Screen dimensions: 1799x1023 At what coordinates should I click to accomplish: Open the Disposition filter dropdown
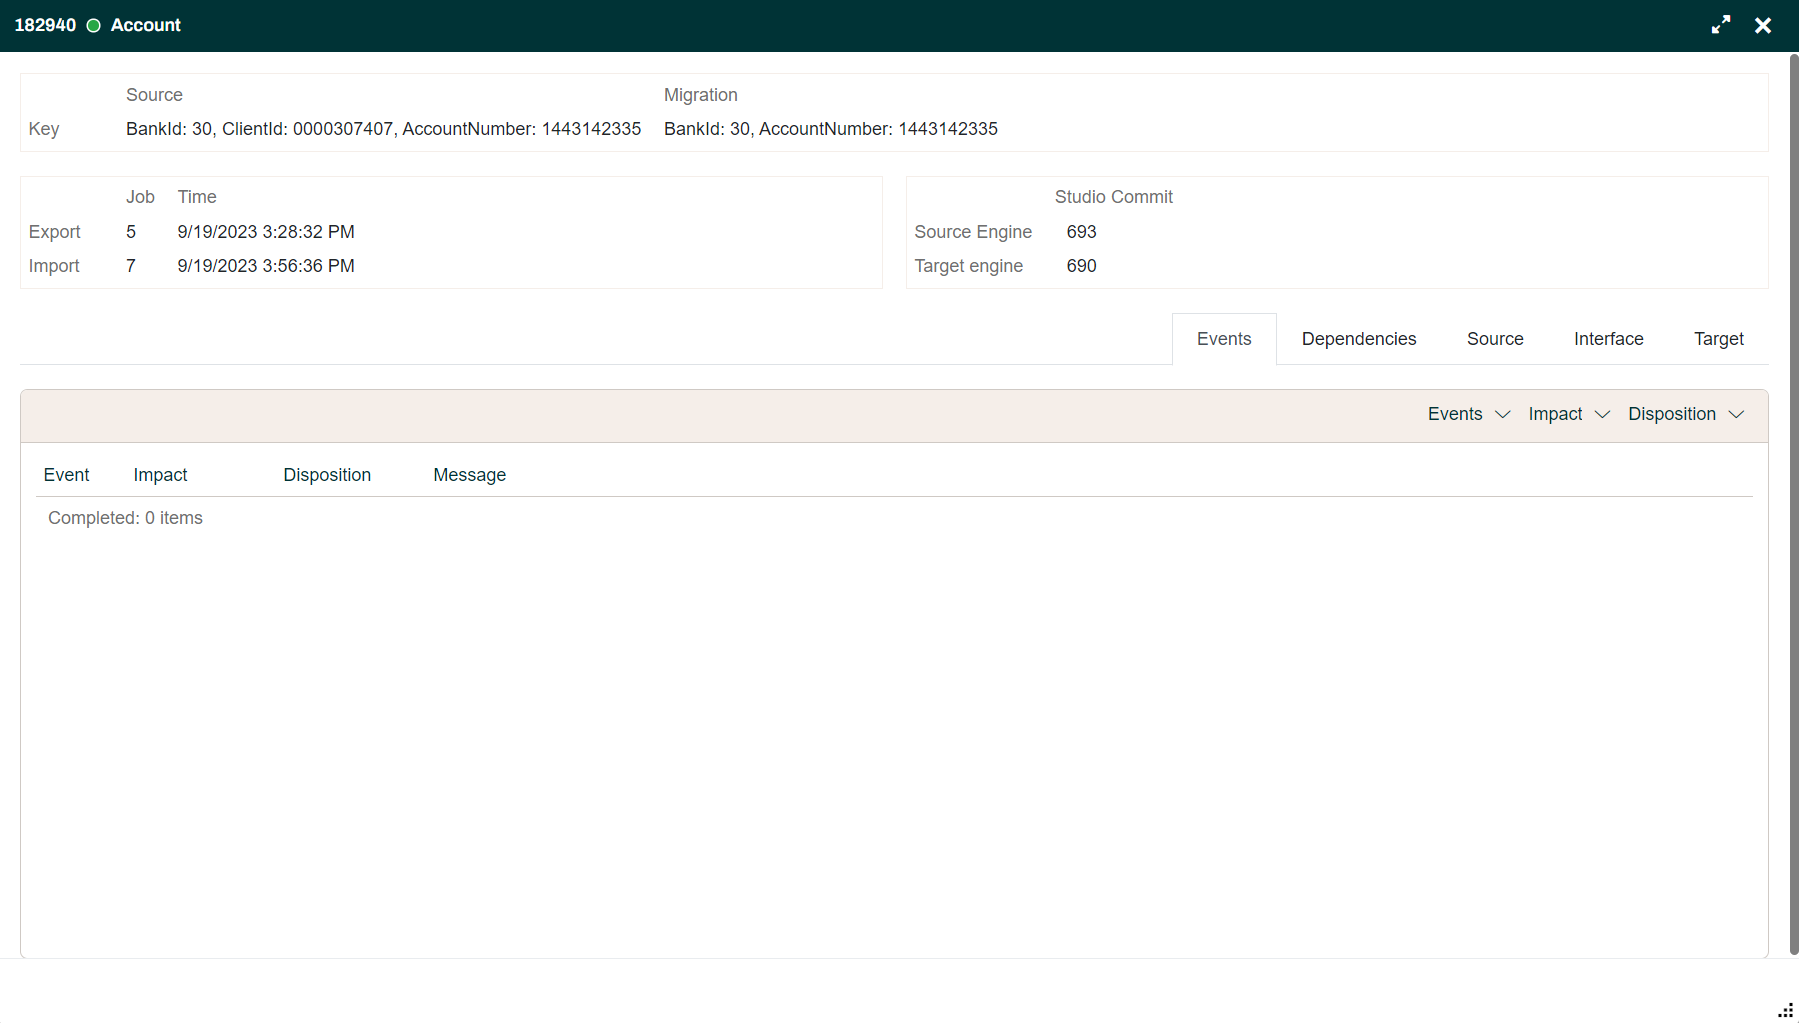tap(1686, 413)
